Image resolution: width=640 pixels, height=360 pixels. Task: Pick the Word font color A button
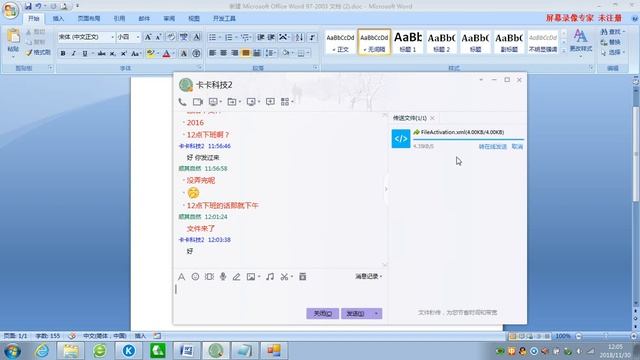coord(166,53)
